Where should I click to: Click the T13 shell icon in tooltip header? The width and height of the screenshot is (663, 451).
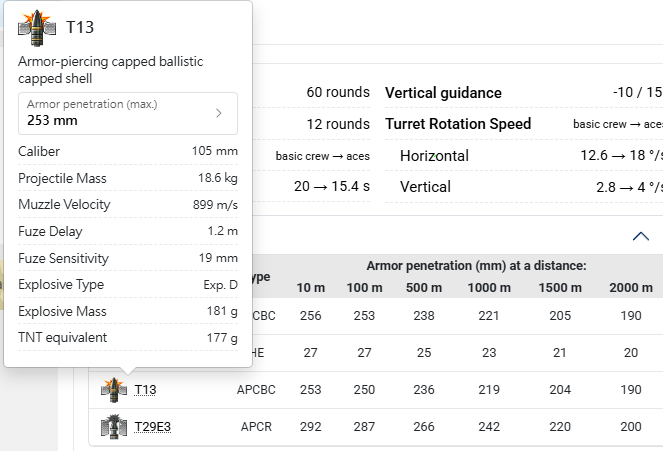tap(37, 28)
